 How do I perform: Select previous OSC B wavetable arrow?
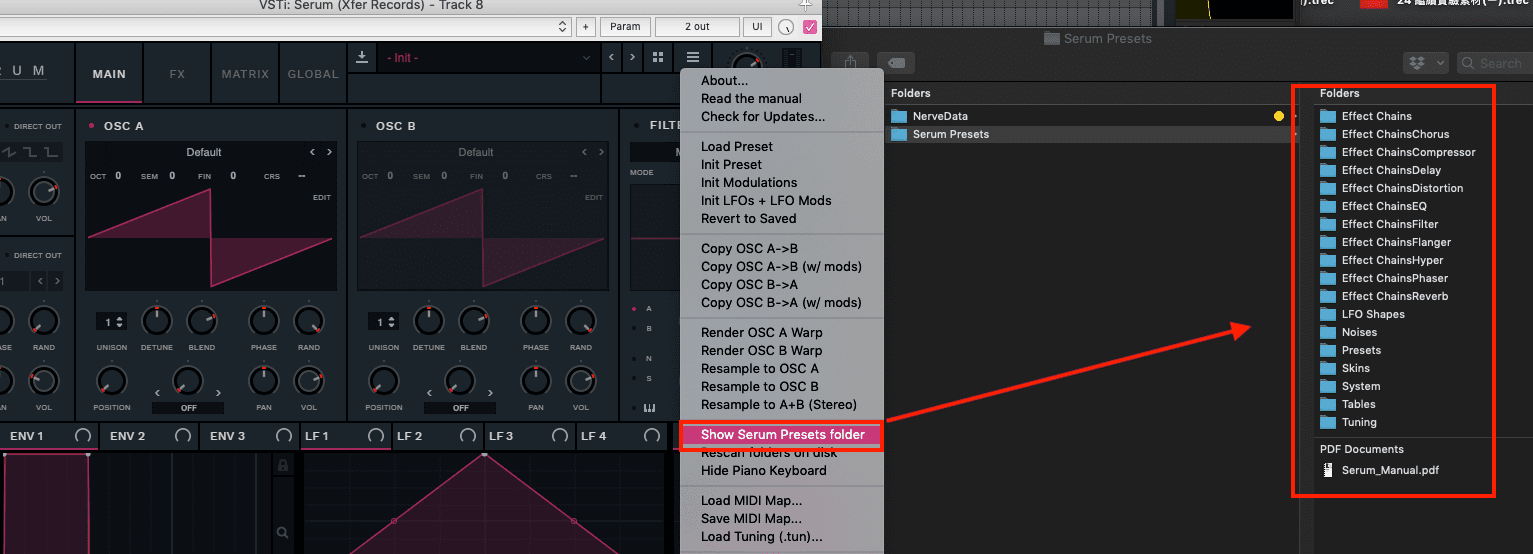pyautogui.click(x=584, y=152)
